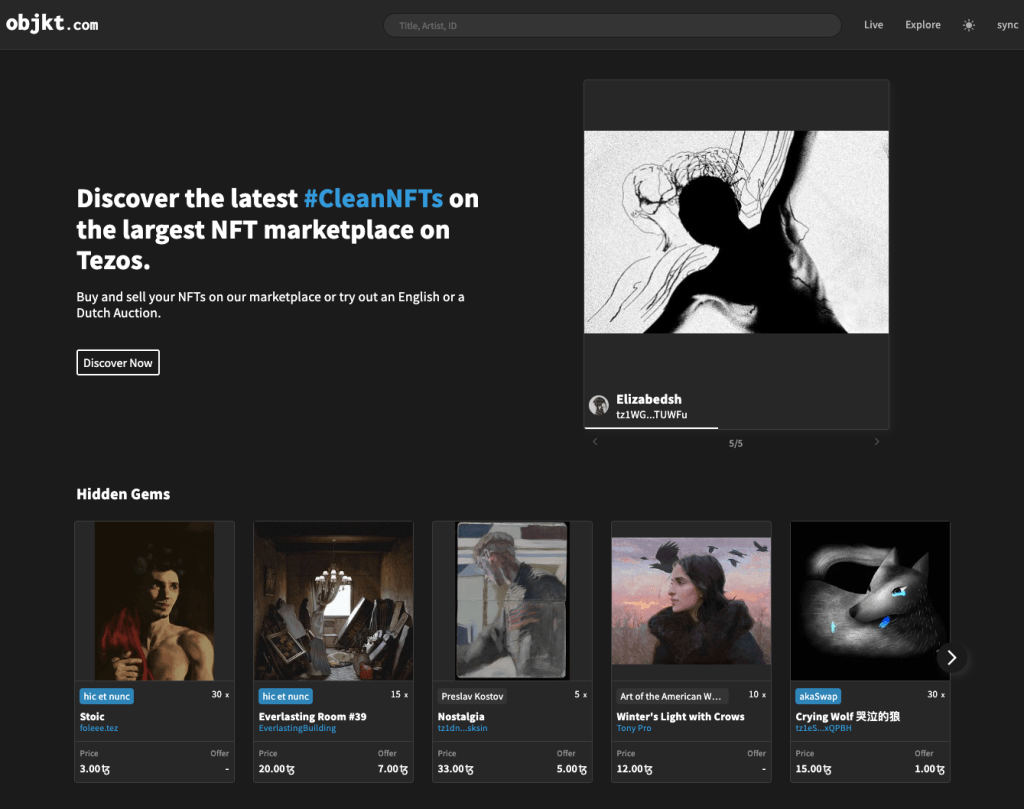The height and width of the screenshot is (809, 1024).
Task: Click the 5/5 slide counter
Action: [735, 443]
